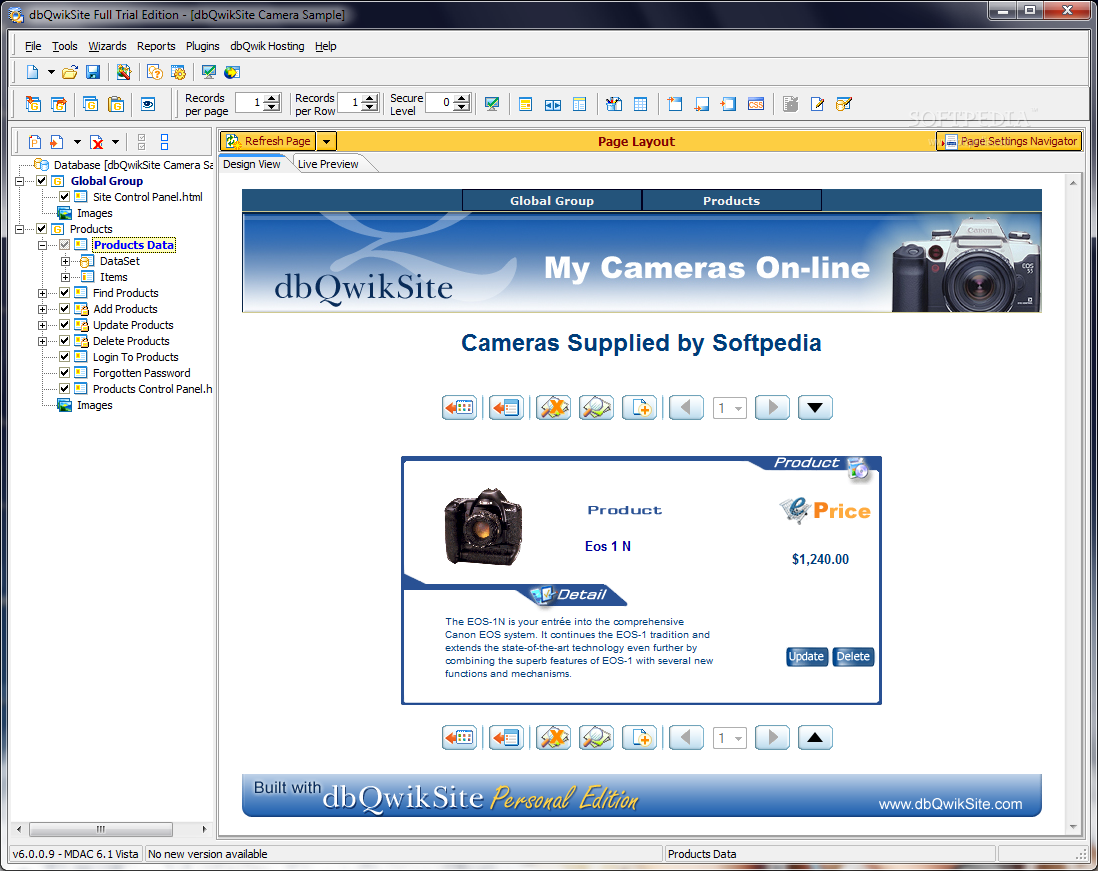The width and height of the screenshot is (1098, 871).
Task: Click the wizard wand toolbar icon
Action: (124, 72)
